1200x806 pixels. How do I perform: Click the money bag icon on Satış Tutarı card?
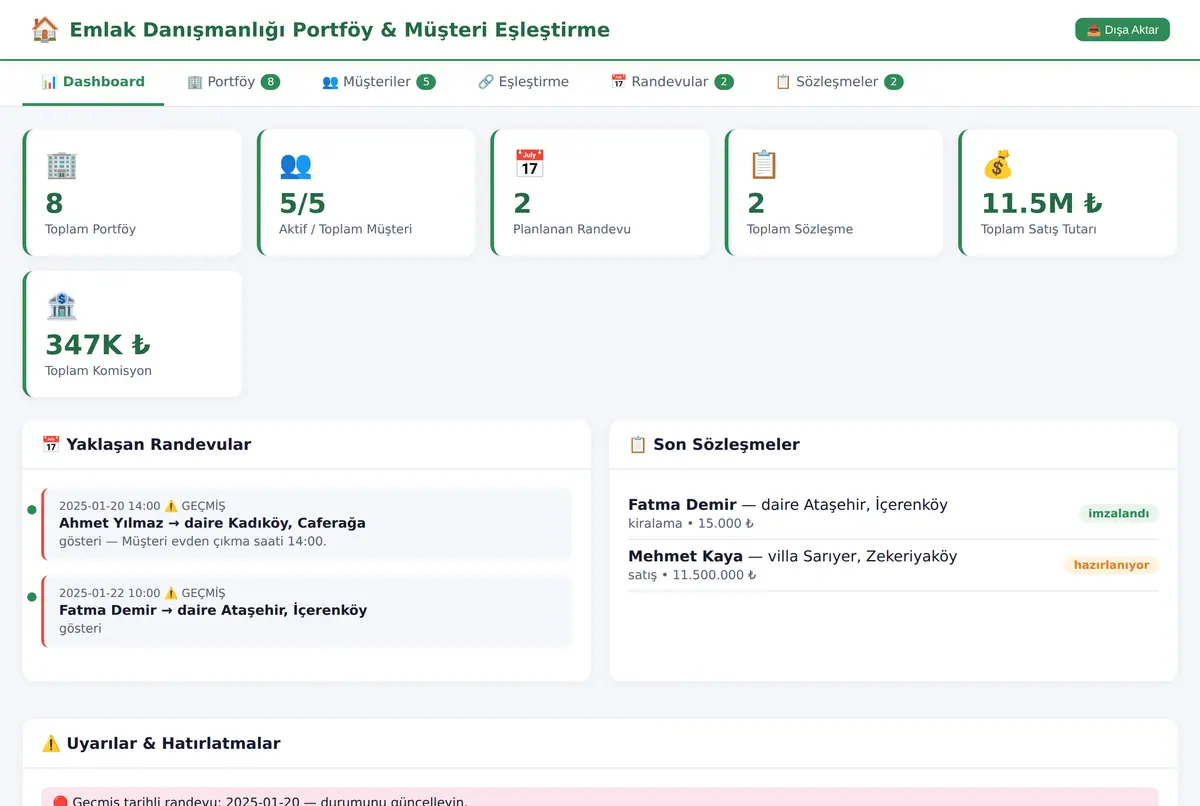pyautogui.click(x=997, y=164)
